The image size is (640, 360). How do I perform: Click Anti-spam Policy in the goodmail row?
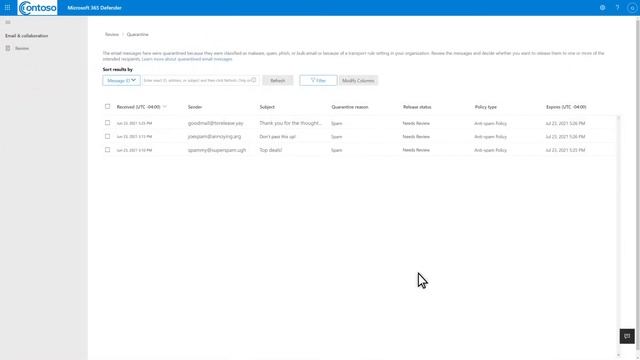click(x=490, y=123)
